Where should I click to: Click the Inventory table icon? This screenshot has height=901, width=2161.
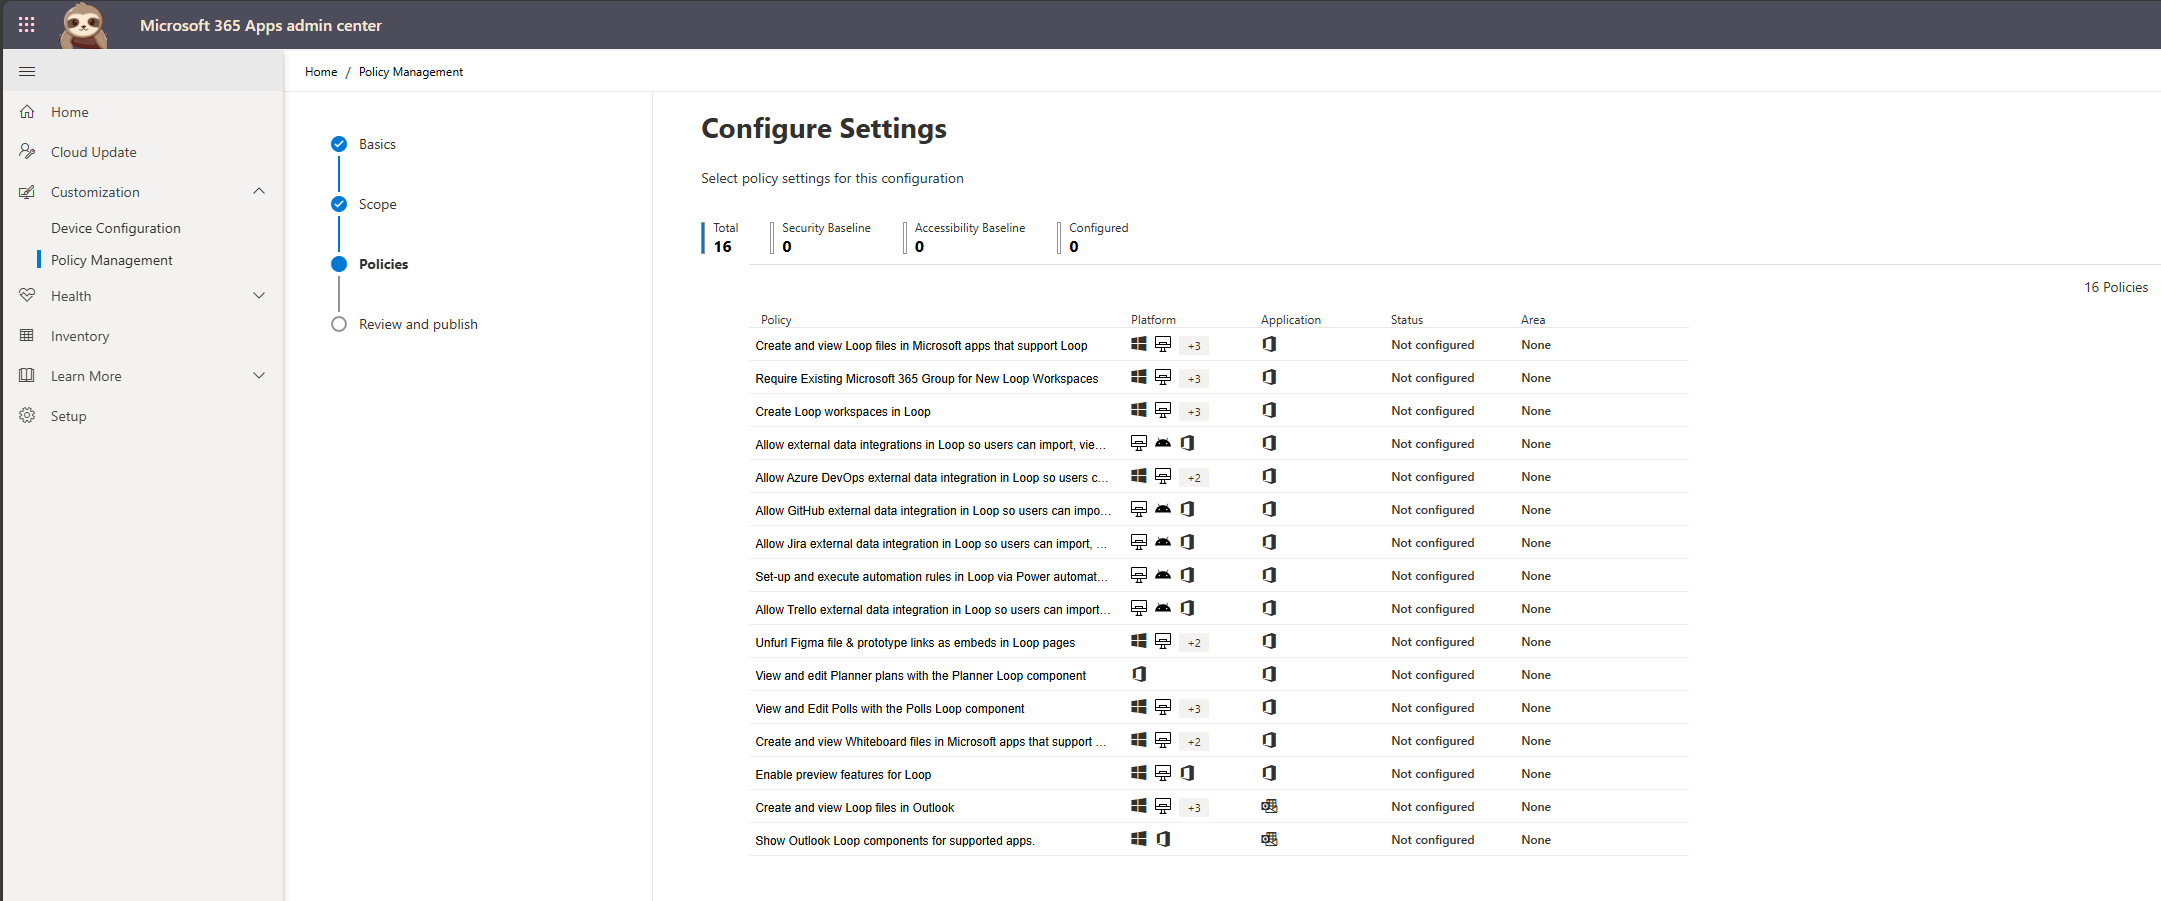tap(27, 336)
